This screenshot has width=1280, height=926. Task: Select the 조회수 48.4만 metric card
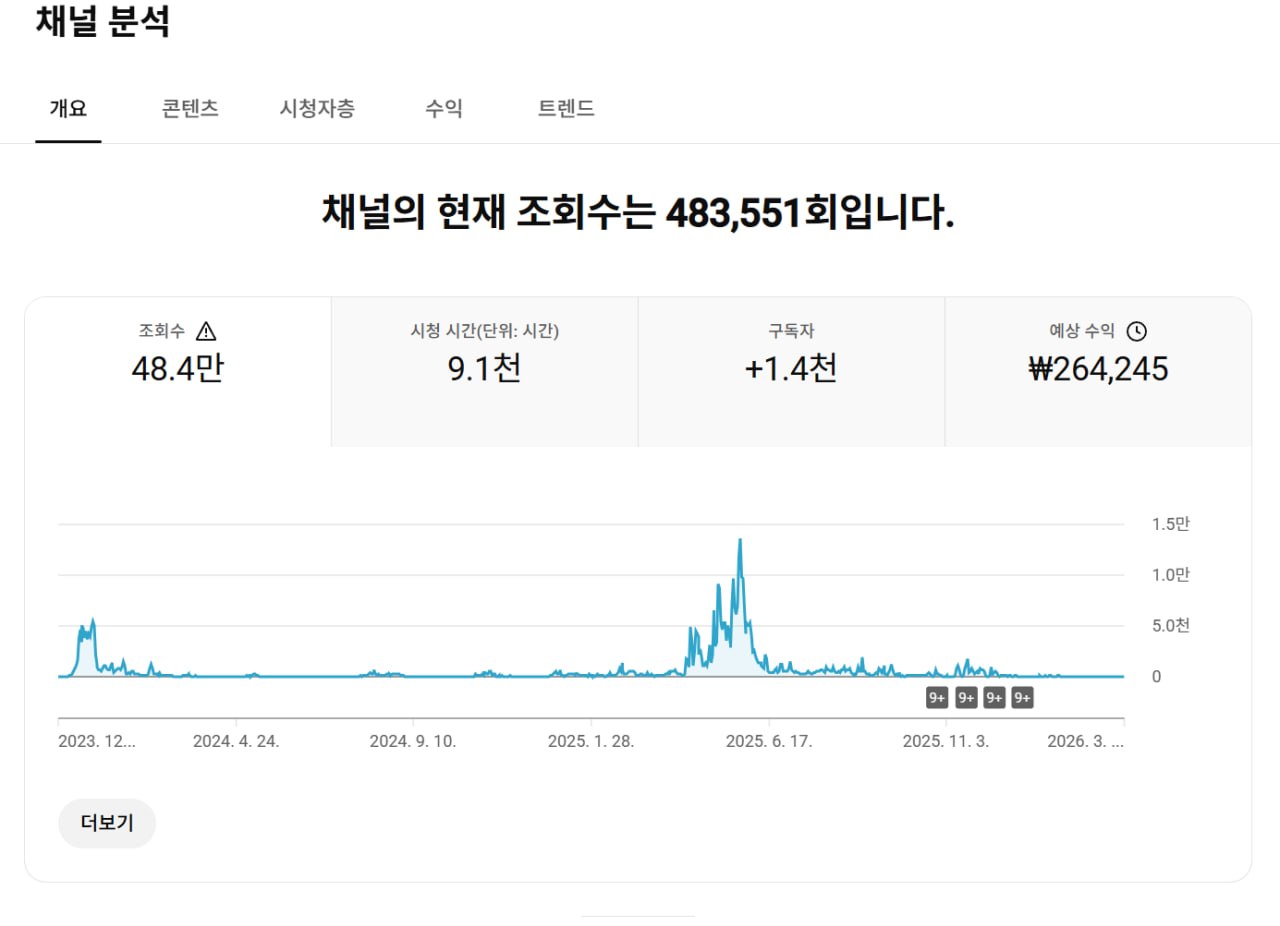tap(178, 370)
